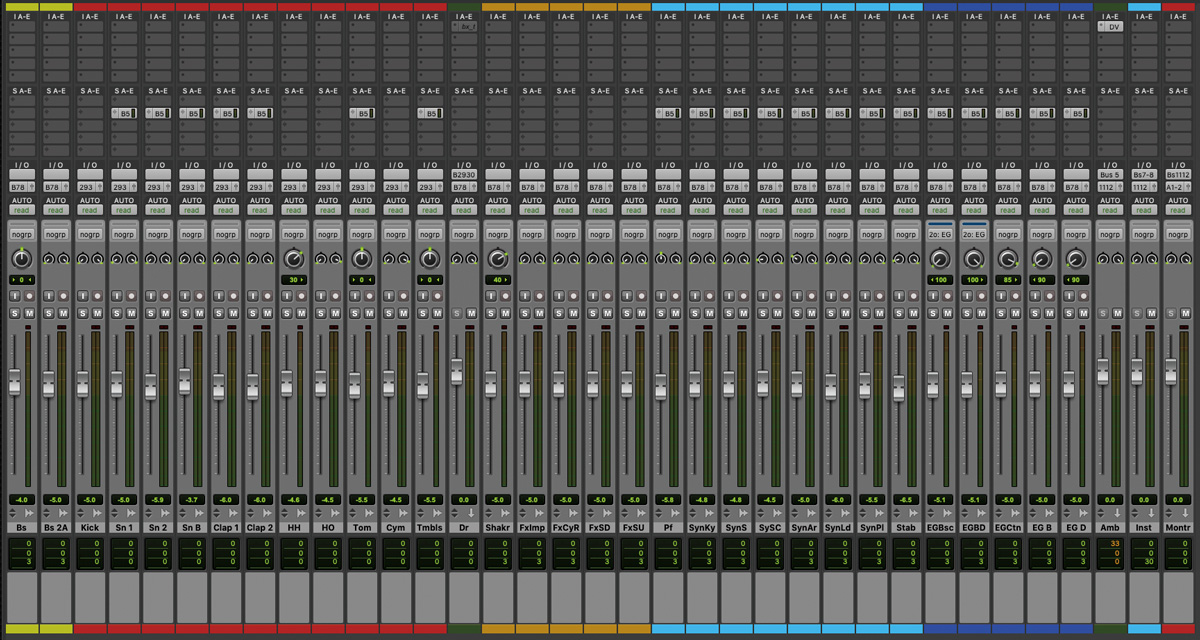The image size is (1200, 640).
Task: Open the B5 send on Tom track
Action: (x=362, y=113)
